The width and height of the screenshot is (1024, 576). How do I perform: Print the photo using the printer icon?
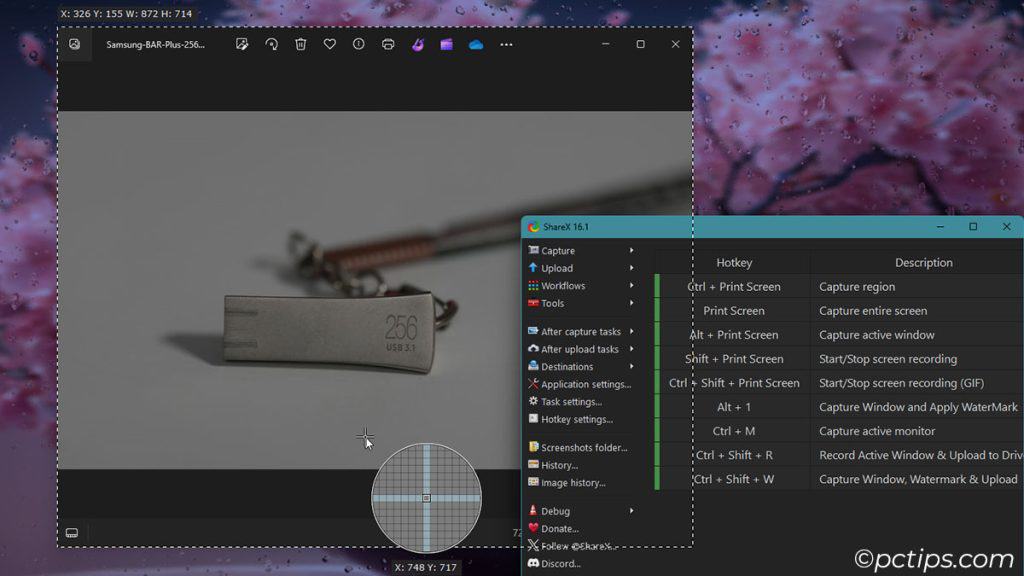coord(388,44)
